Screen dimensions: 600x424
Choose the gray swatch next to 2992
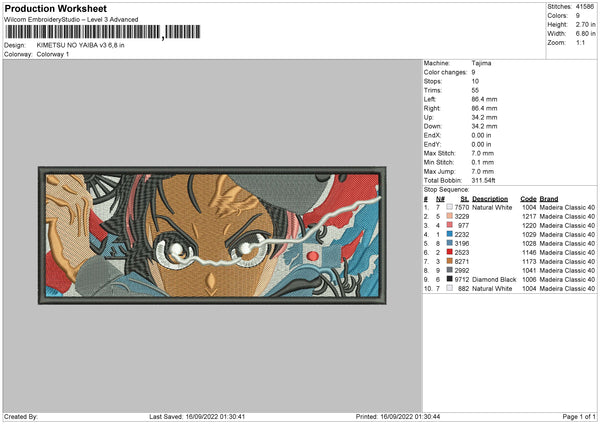[x=449, y=270]
